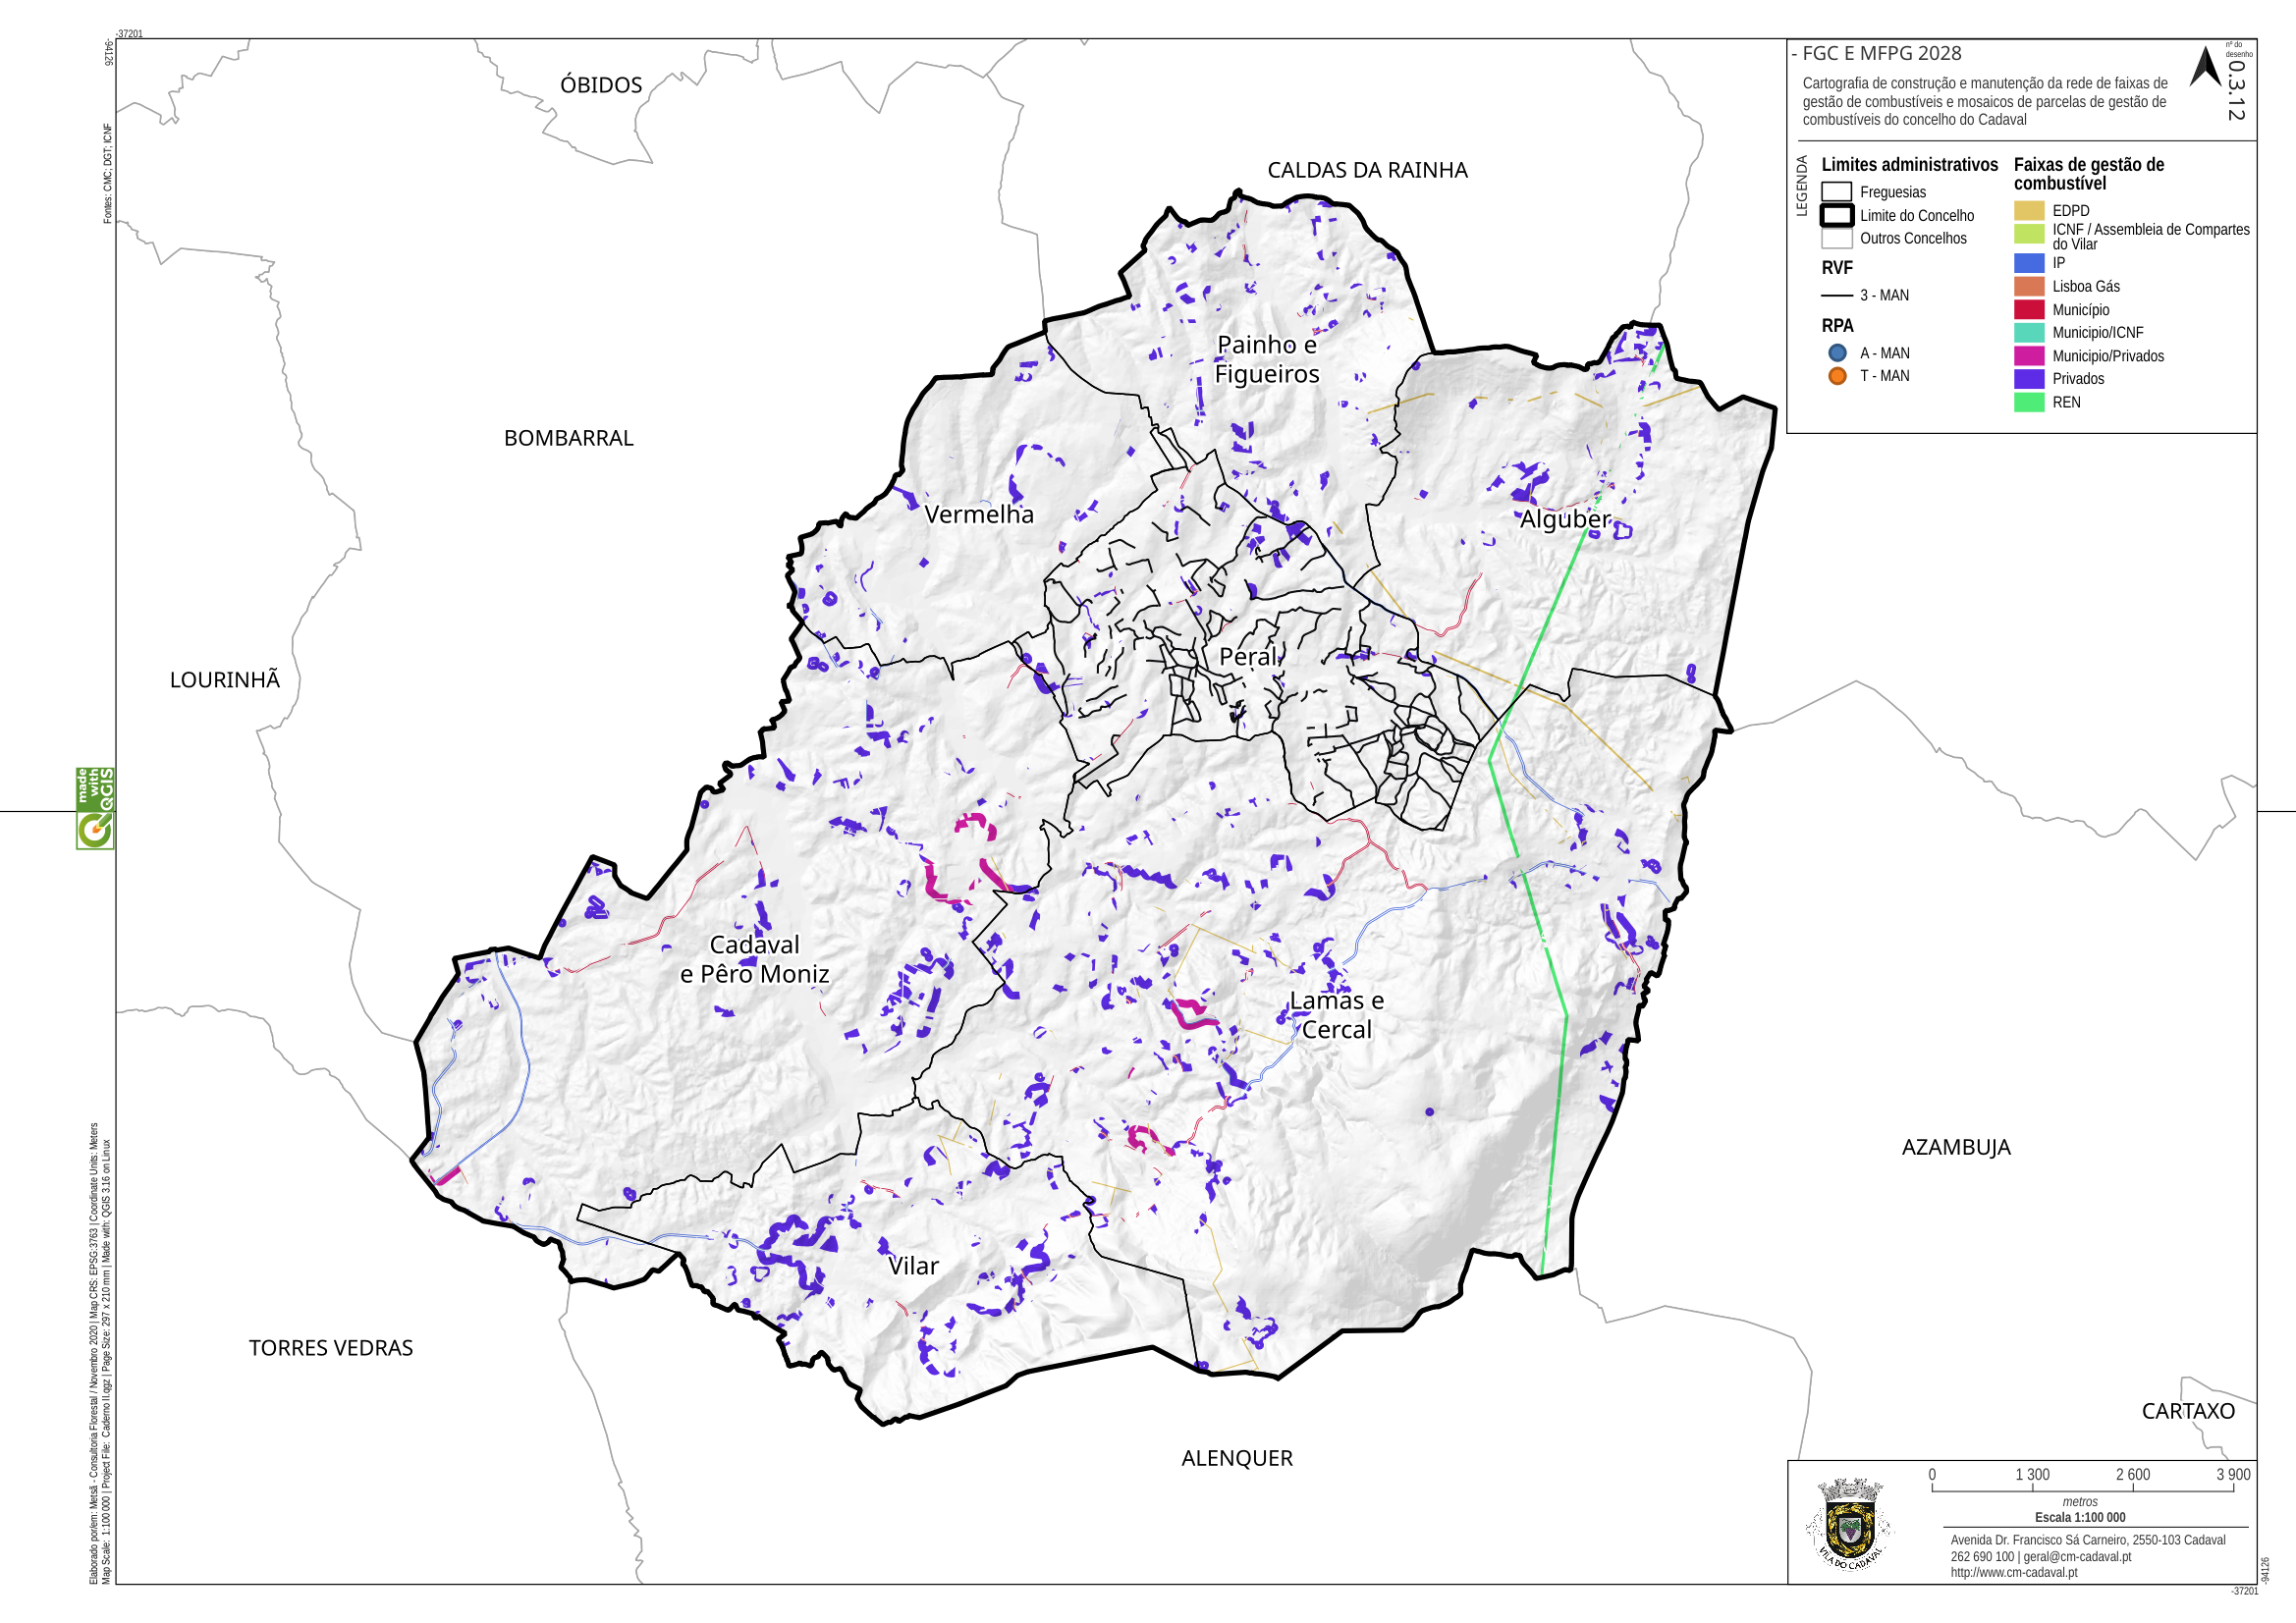Select the orange T - MAN circle symbol
The image size is (2296, 1623).
click(x=1837, y=376)
